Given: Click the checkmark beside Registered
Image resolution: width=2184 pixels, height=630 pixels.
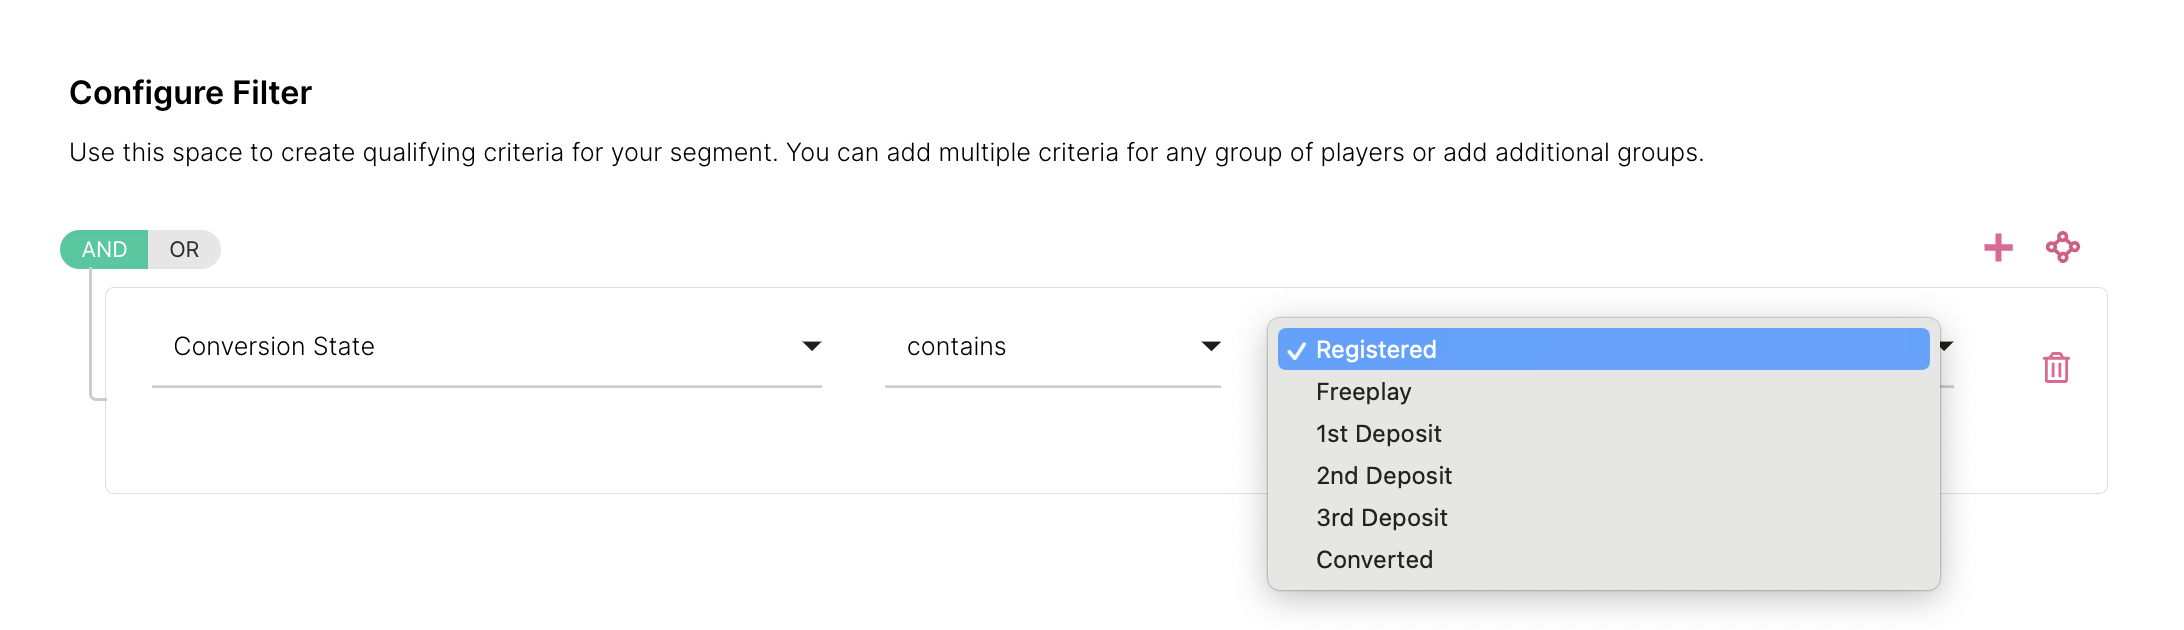Looking at the screenshot, I should [x=1297, y=351].
